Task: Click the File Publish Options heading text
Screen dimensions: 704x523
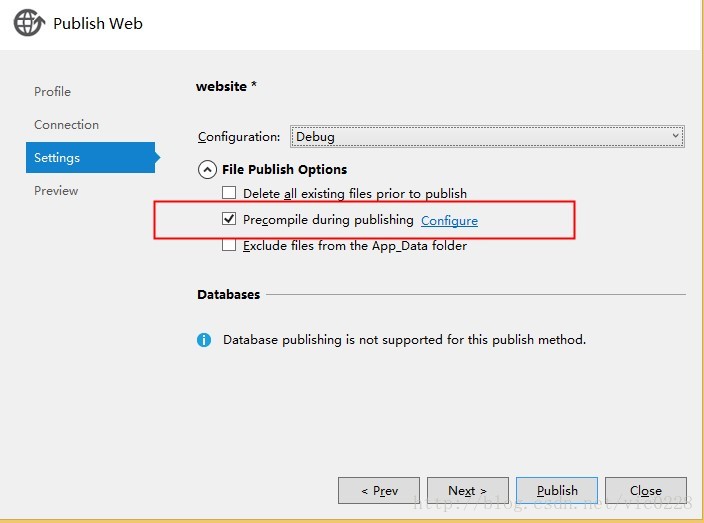Action: (285, 170)
